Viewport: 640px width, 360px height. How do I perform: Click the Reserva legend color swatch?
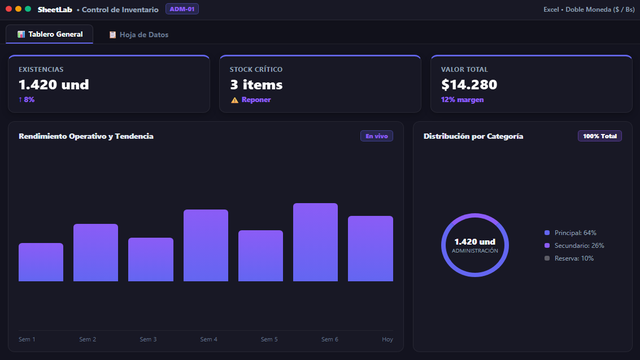pyautogui.click(x=547, y=258)
